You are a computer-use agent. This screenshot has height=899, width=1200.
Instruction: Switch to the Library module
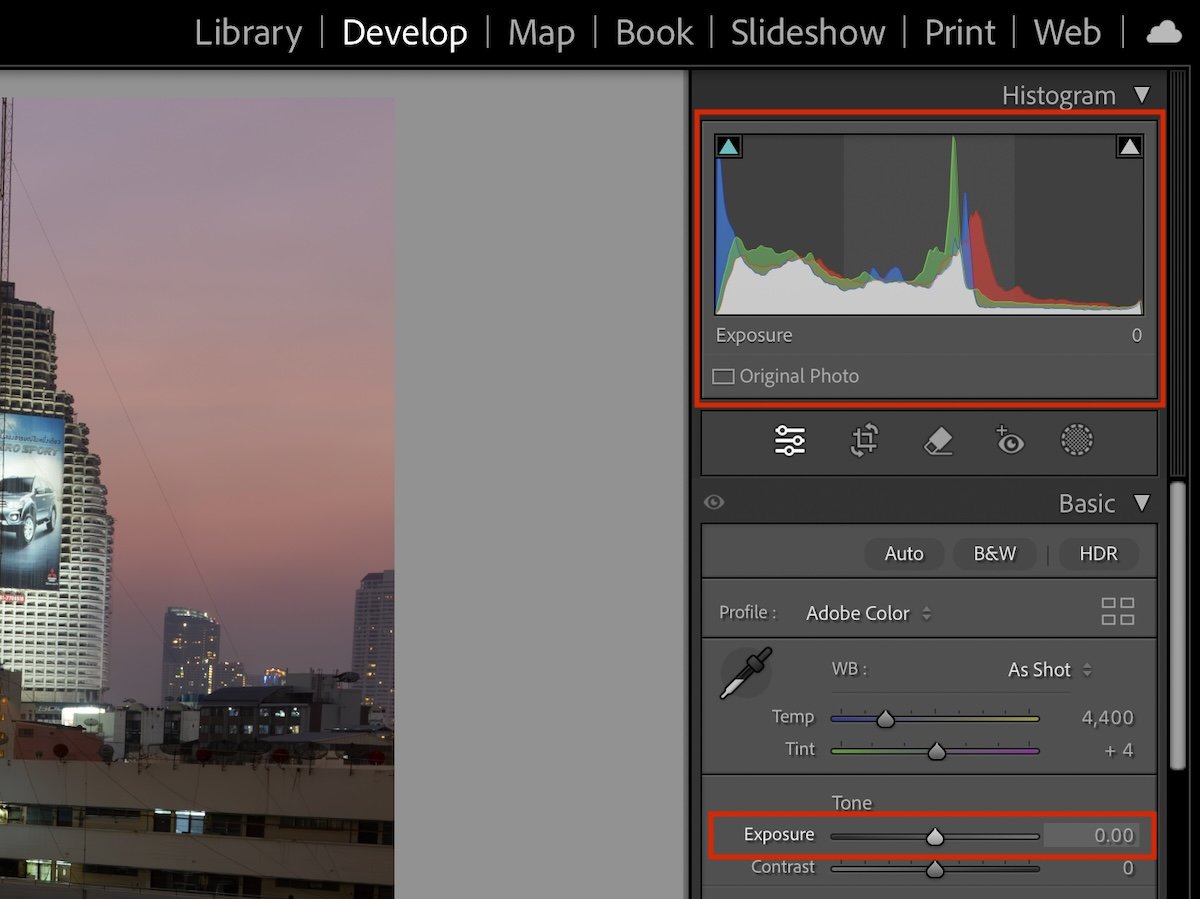[x=248, y=32]
